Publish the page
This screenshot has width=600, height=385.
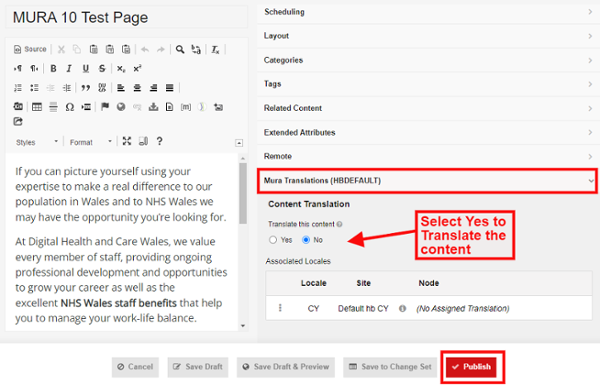471,367
